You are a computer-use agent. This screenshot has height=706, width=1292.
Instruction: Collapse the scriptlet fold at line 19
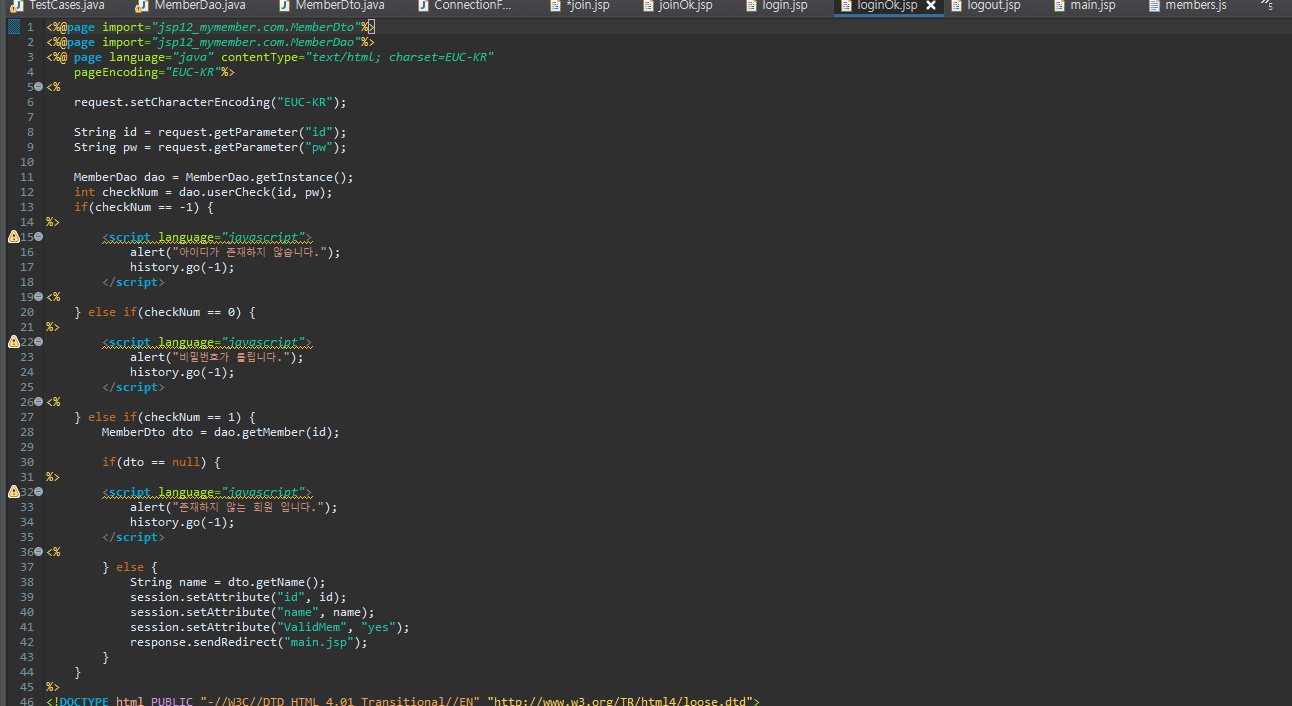click(x=38, y=297)
